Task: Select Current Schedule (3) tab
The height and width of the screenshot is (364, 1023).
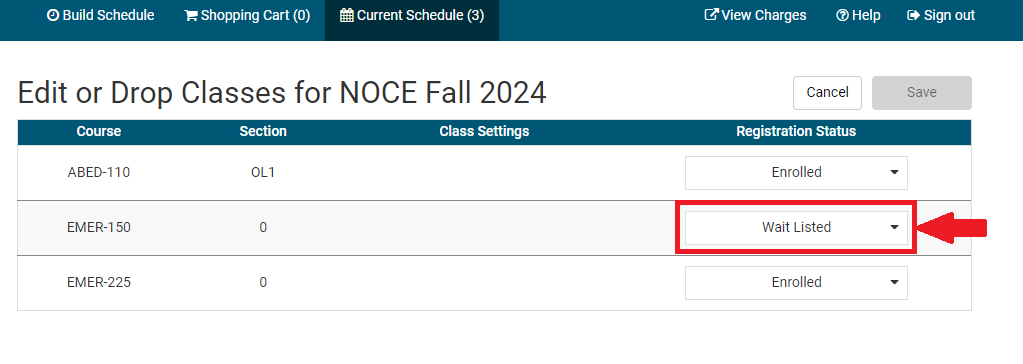Action: pyautogui.click(x=412, y=15)
